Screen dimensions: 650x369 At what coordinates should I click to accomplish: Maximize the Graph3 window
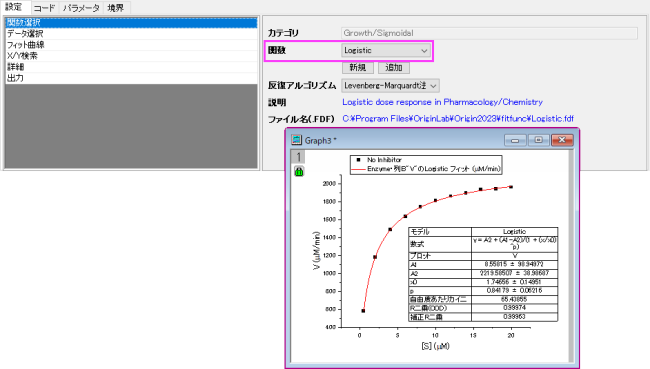538,141
